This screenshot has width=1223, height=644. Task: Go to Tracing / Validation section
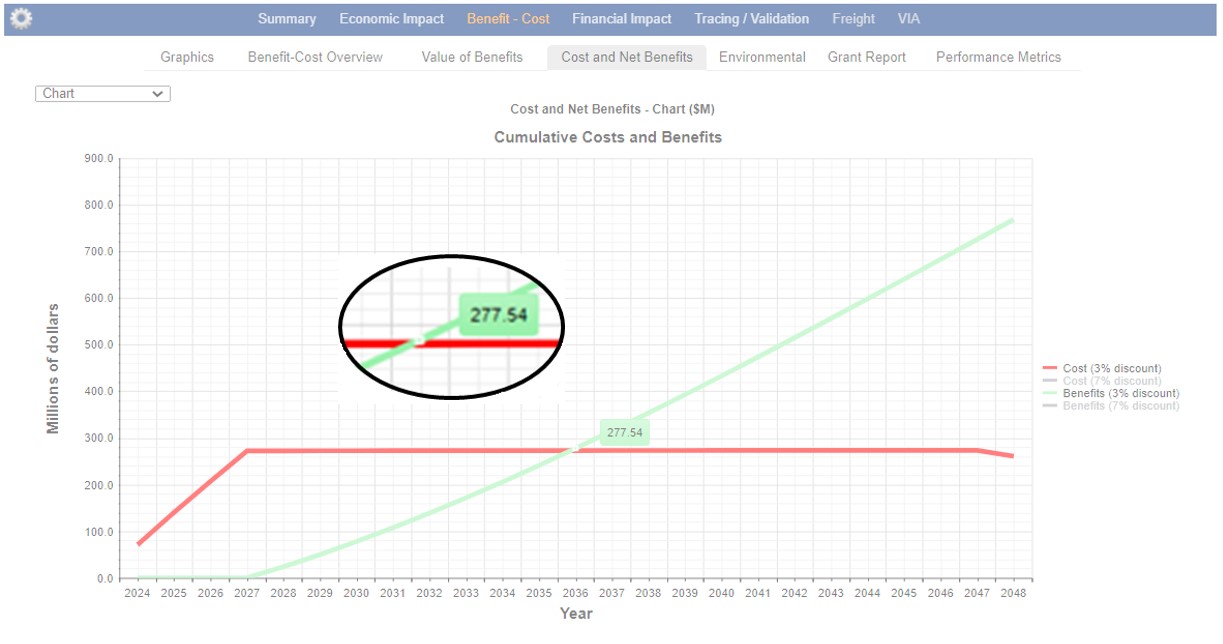751,19
